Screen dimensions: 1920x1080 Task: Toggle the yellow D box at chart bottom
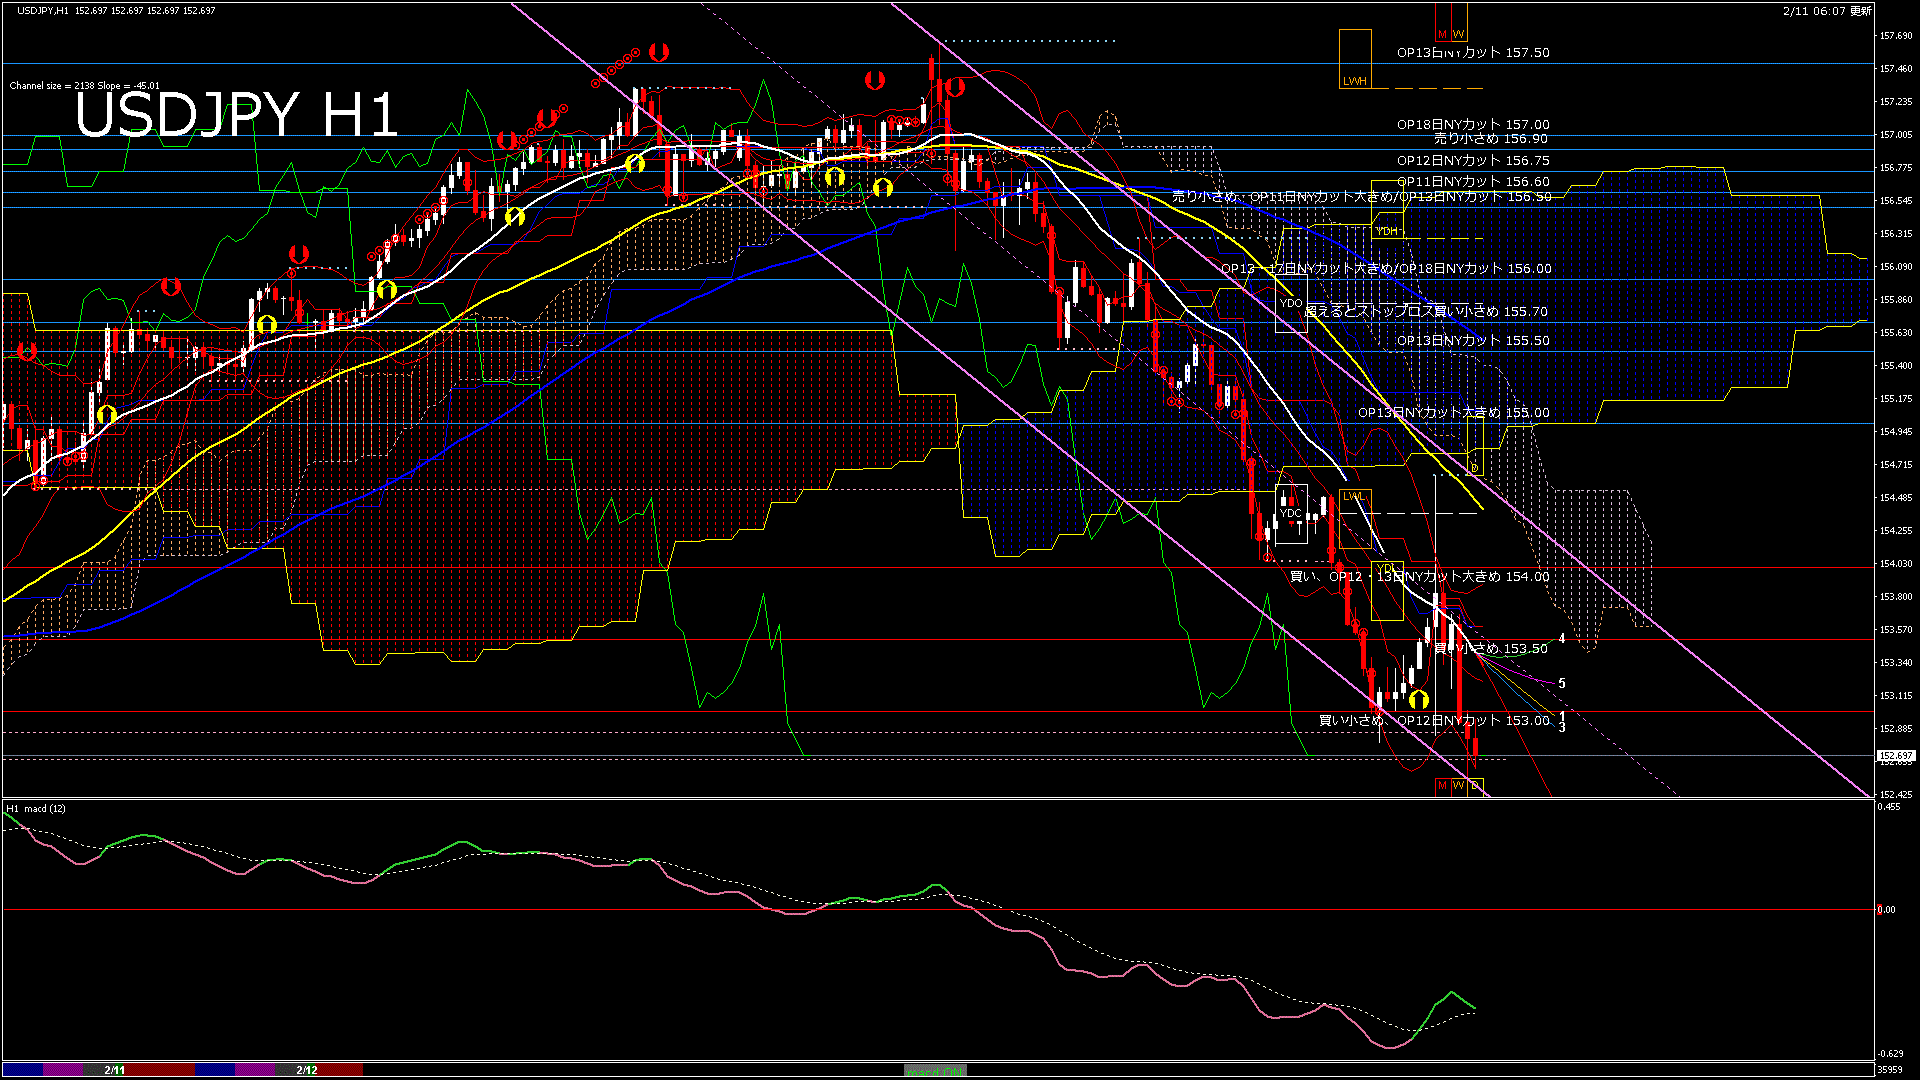point(1475,786)
